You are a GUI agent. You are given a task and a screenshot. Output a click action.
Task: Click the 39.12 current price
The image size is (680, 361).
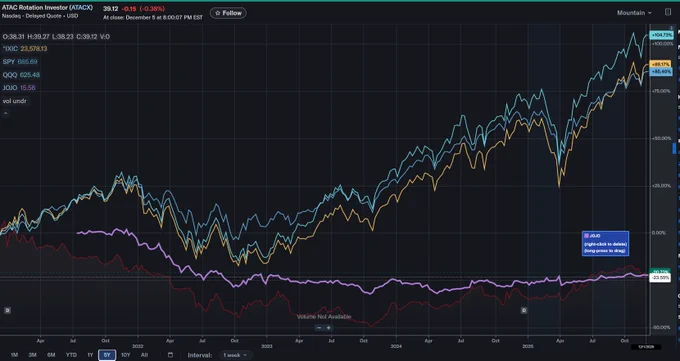pos(111,9)
